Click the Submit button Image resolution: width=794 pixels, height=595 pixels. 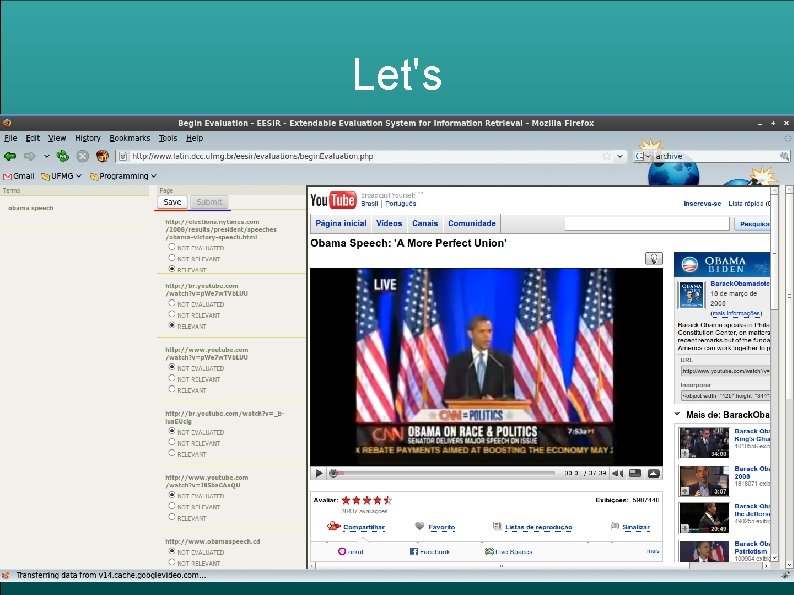pos(210,202)
